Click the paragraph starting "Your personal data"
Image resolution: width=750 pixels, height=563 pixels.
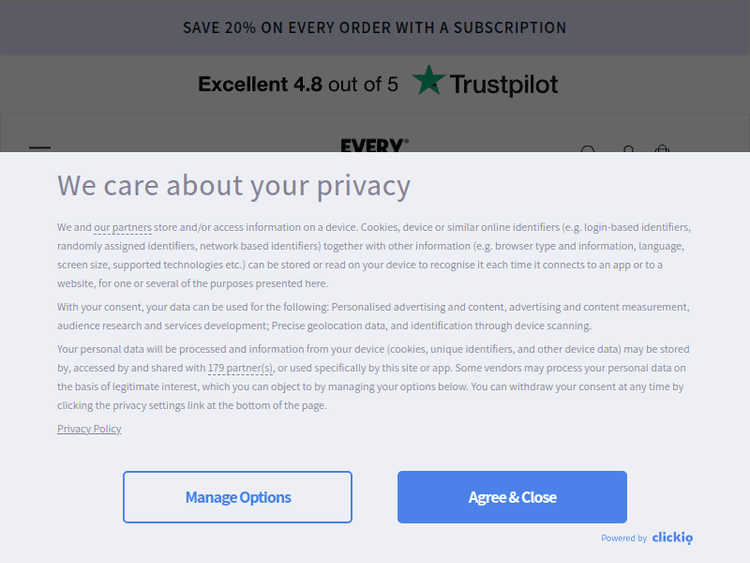[x=374, y=377]
